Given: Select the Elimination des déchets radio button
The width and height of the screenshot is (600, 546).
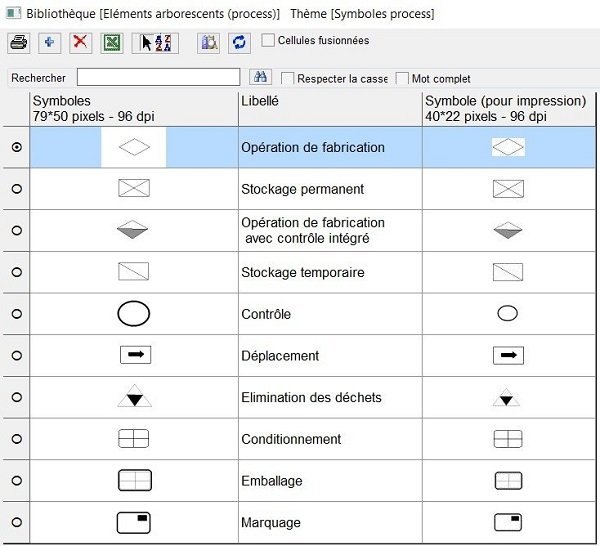Looking at the screenshot, I should coord(16,397).
